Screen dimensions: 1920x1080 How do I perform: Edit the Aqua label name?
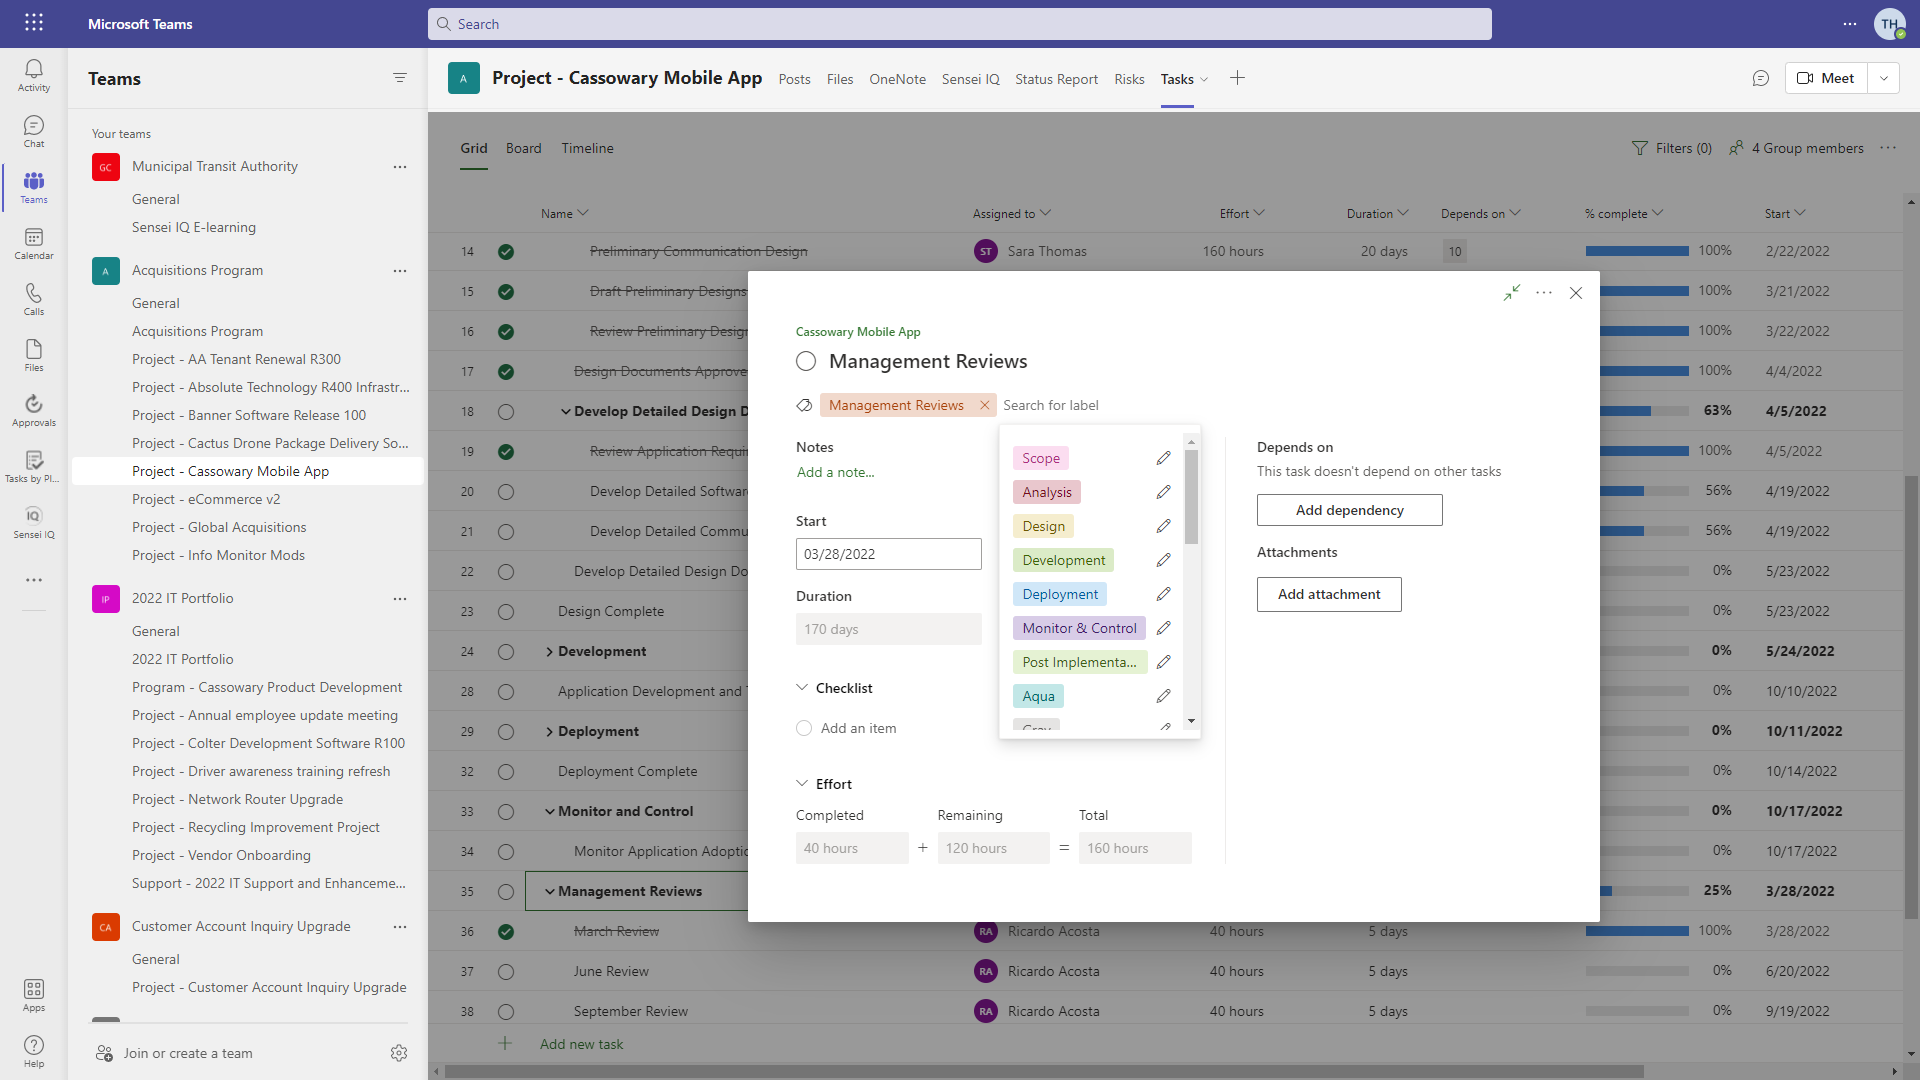click(x=1163, y=696)
